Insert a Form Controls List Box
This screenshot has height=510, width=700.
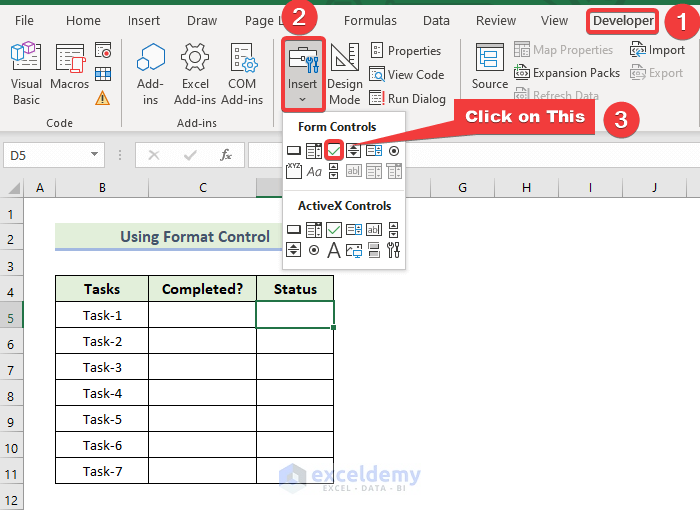(374, 151)
